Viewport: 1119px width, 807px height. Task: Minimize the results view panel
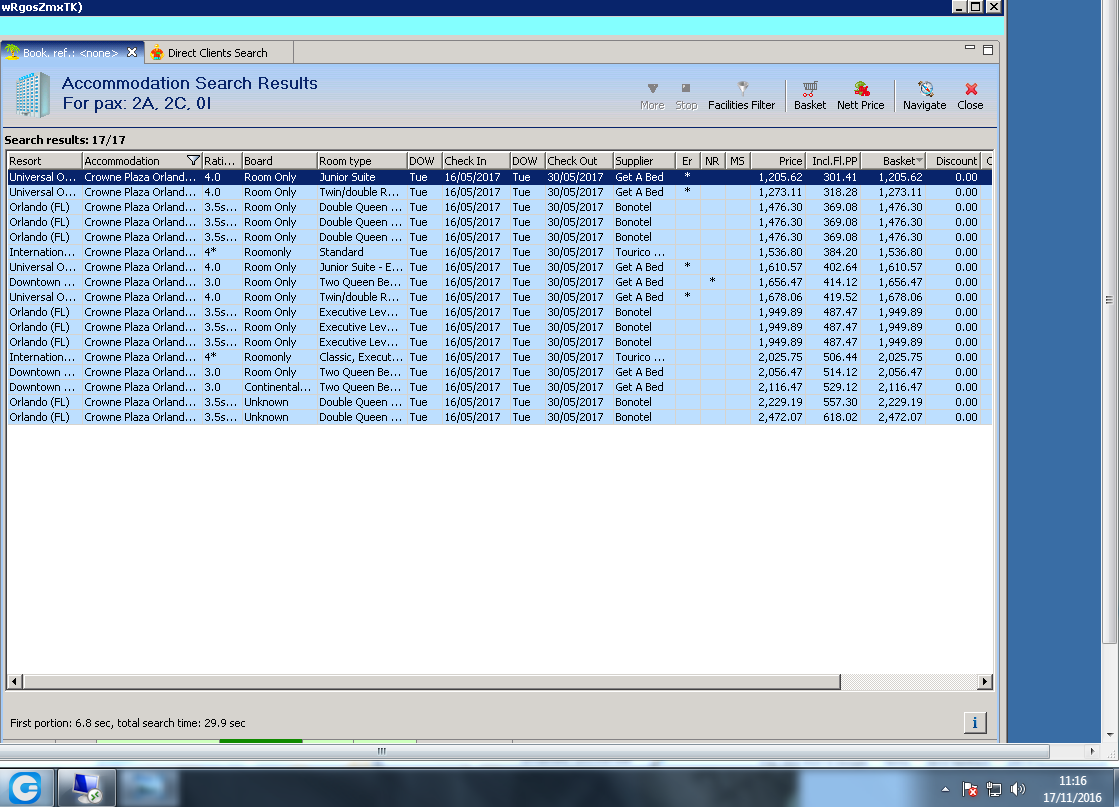969,49
